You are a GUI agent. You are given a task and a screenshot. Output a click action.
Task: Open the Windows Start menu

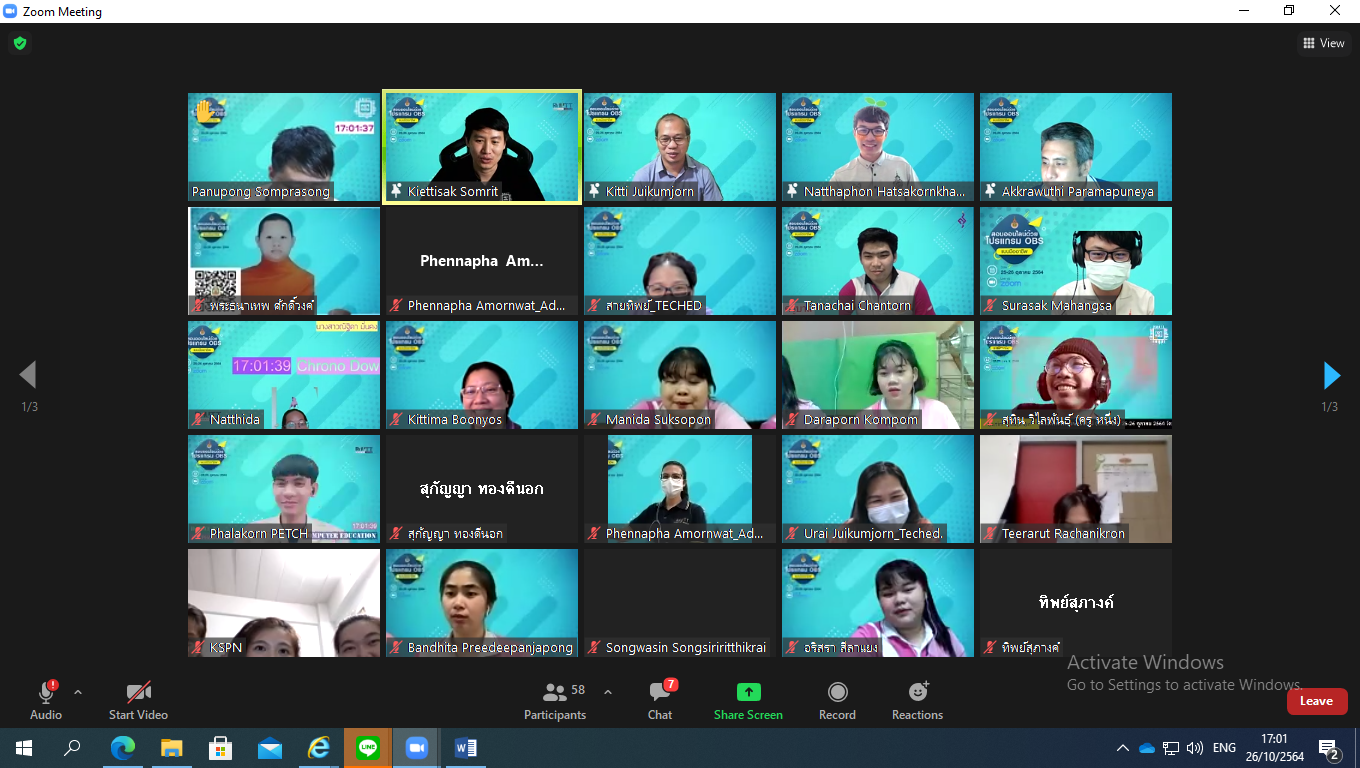23,748
